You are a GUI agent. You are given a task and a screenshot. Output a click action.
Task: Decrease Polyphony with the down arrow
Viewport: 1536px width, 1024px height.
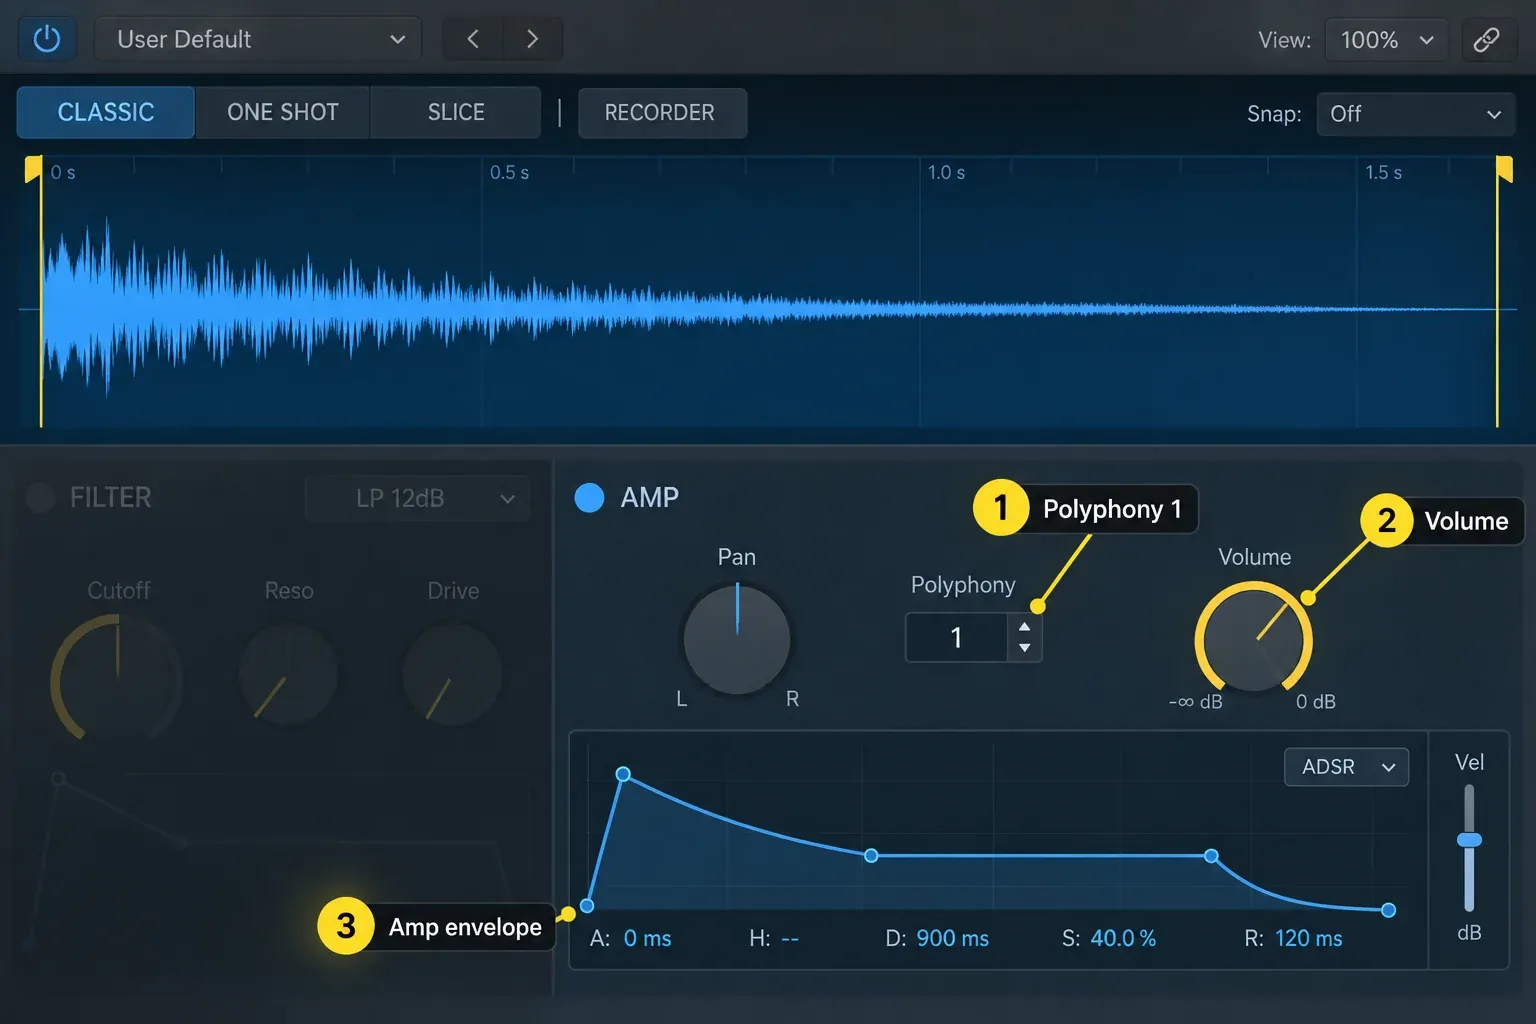(x=1024, y=648)
